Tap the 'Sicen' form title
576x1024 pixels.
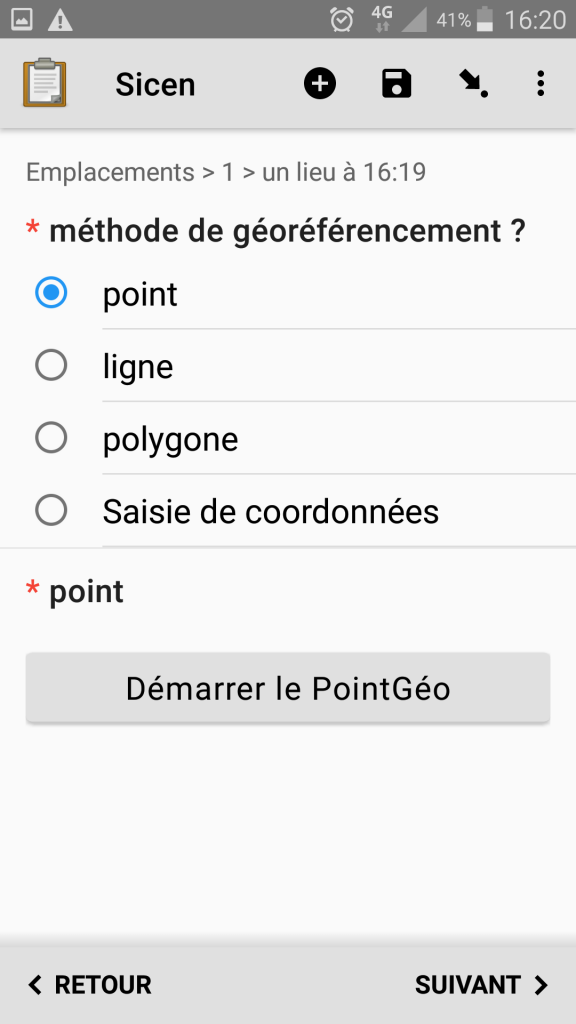coord(155,84)
